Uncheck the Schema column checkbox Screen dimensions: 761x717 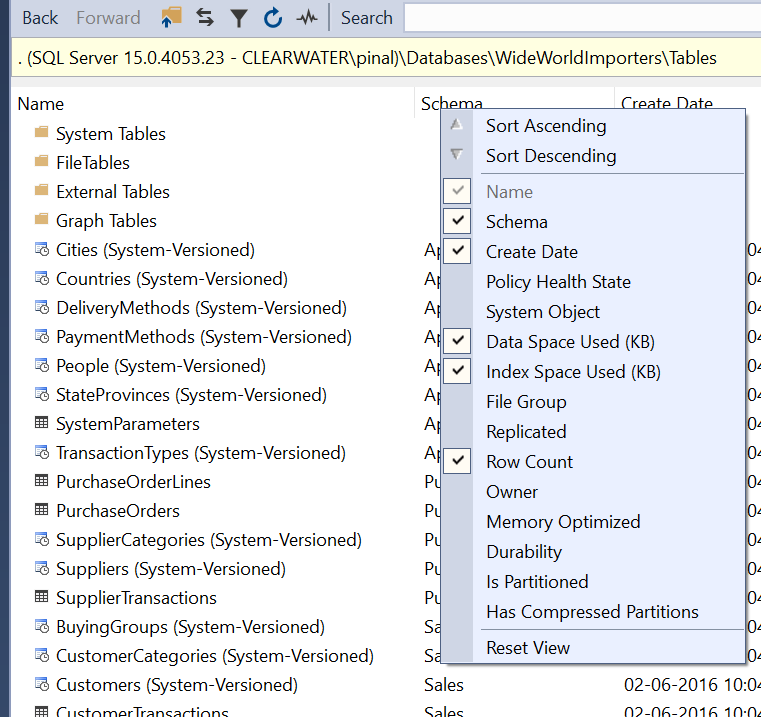(x=457, y=221)
